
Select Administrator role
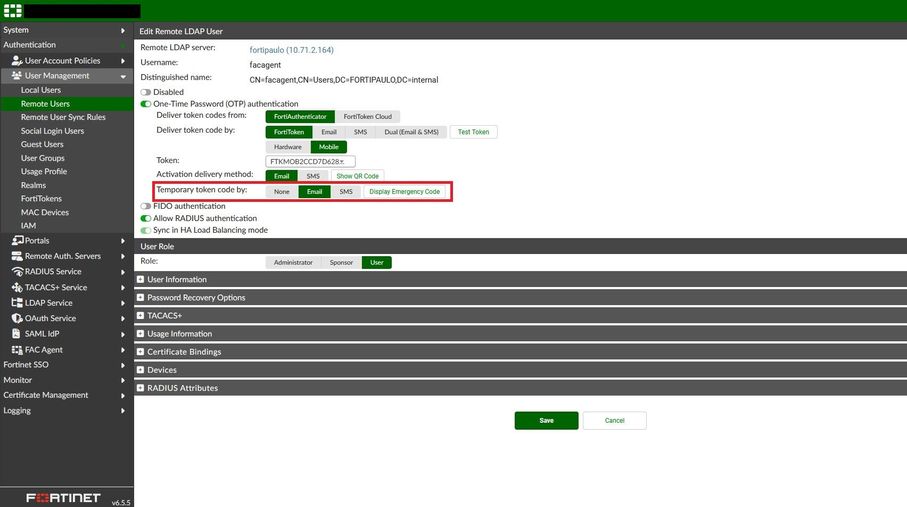(293, 263)
